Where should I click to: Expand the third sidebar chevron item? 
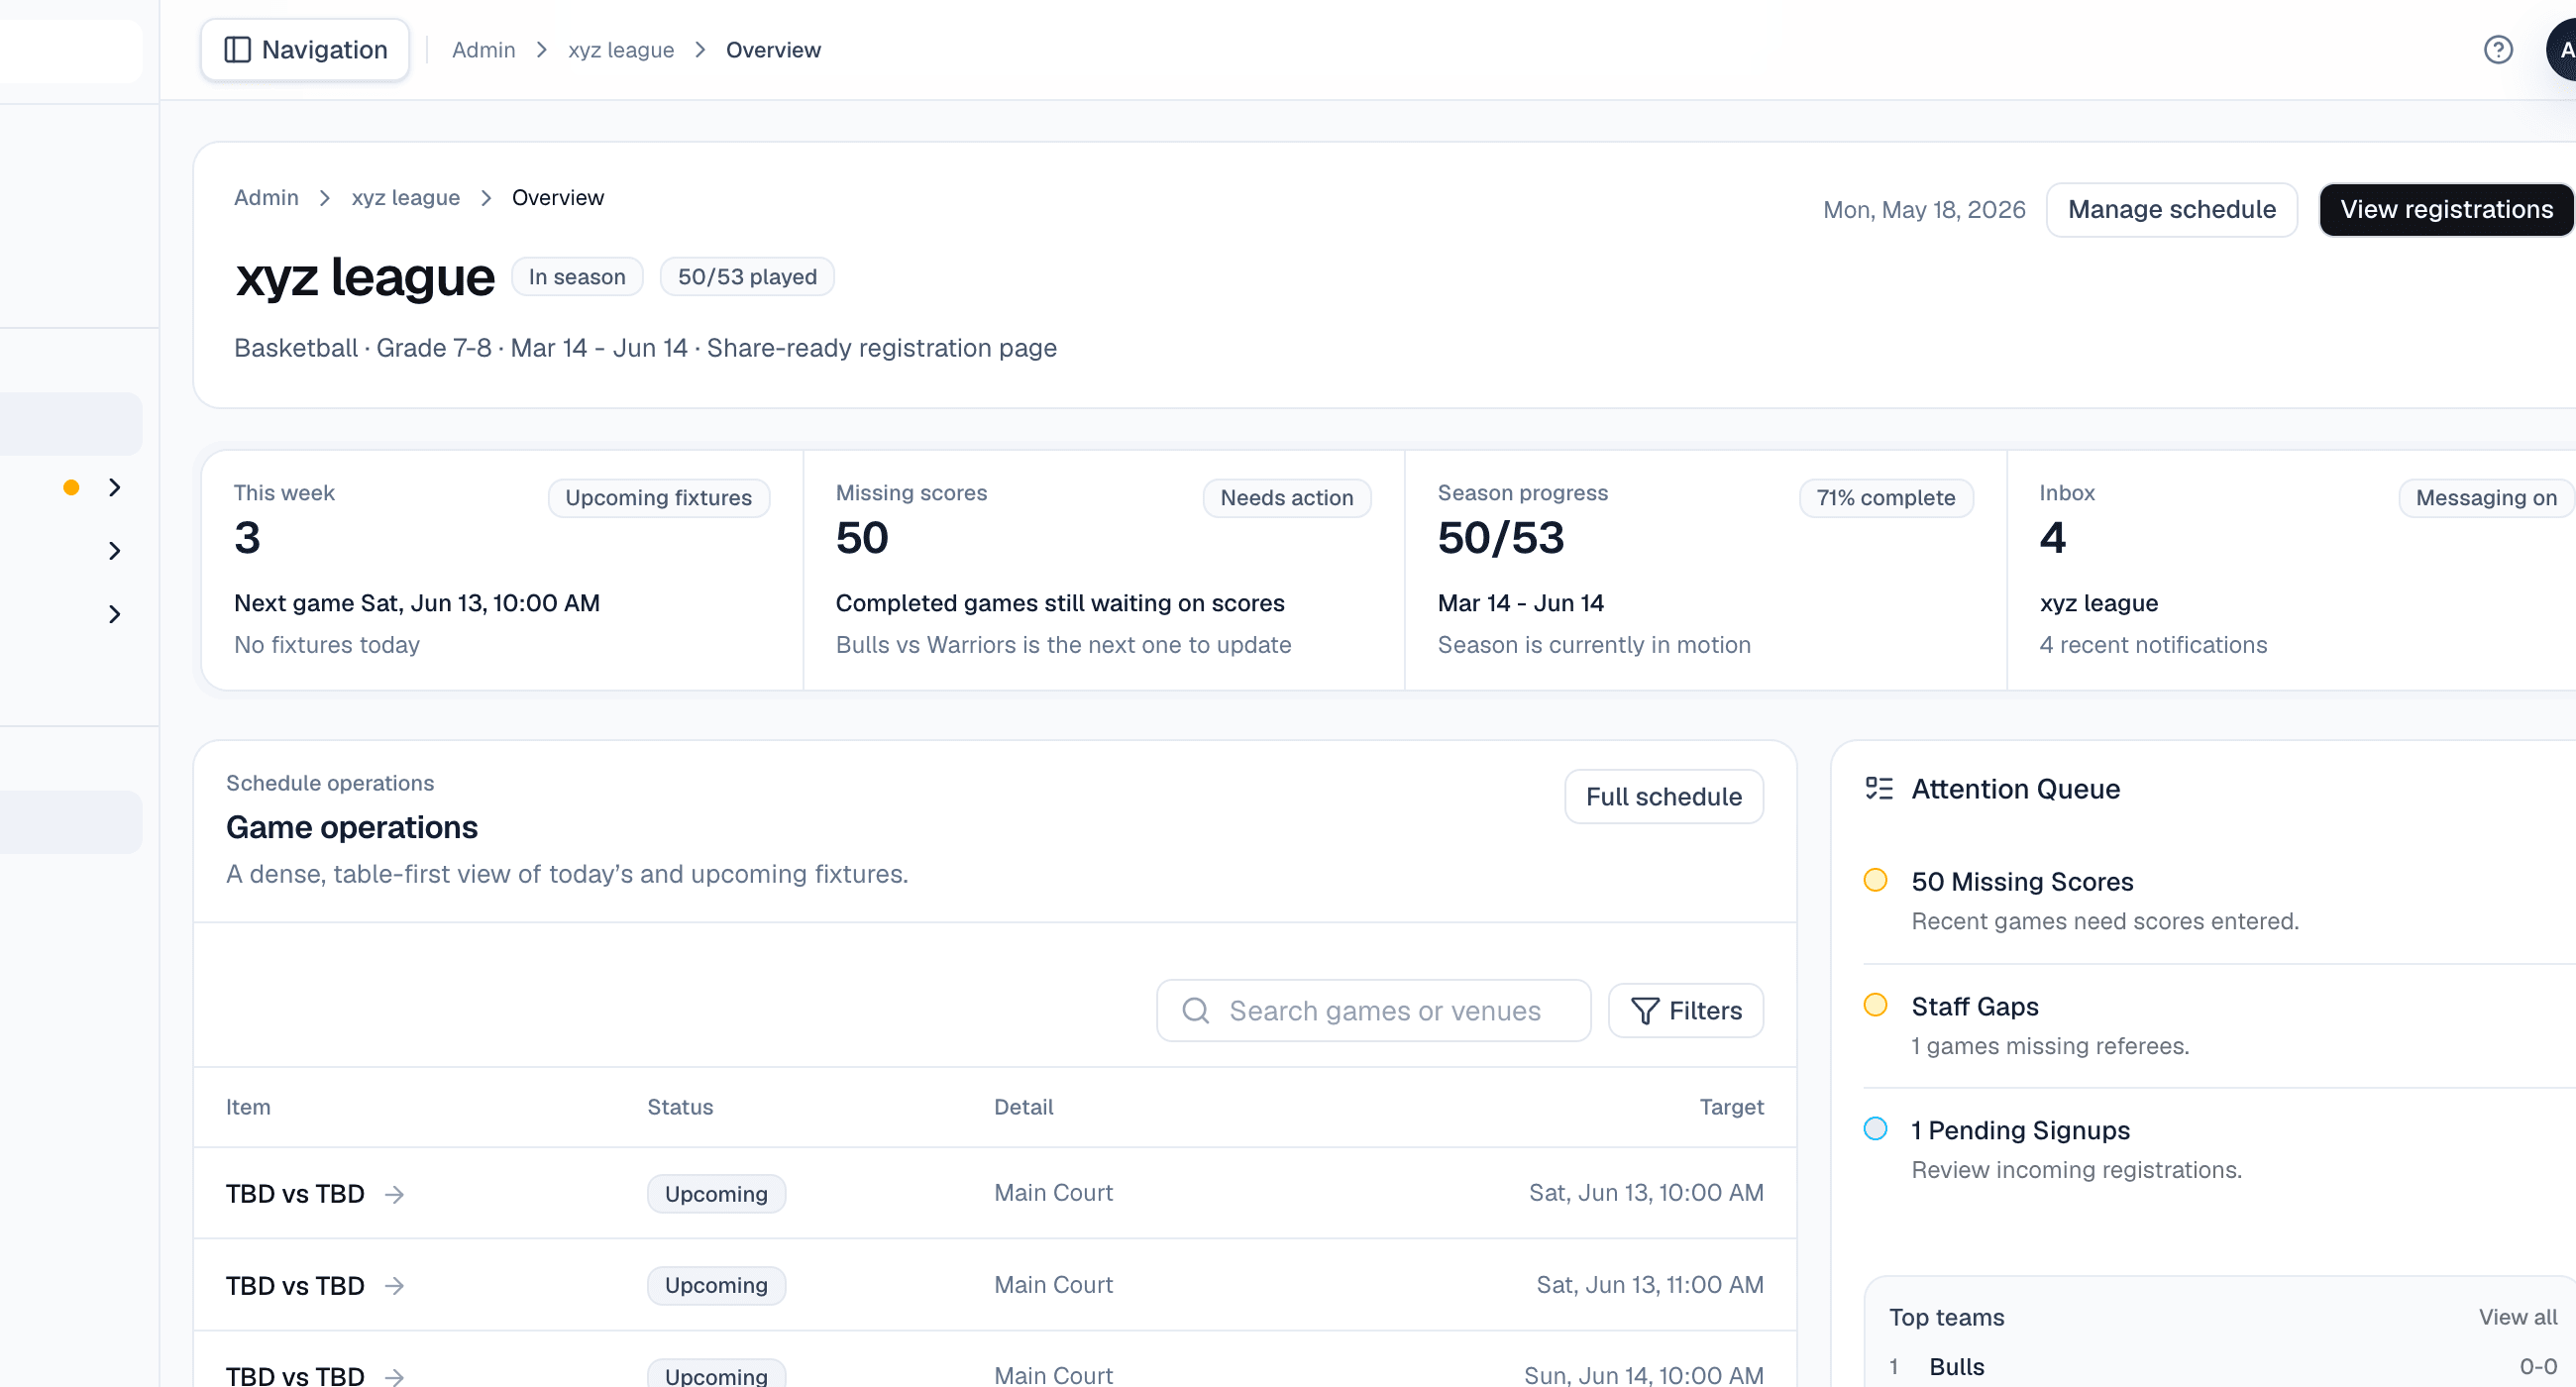click(x=115, y=614)
